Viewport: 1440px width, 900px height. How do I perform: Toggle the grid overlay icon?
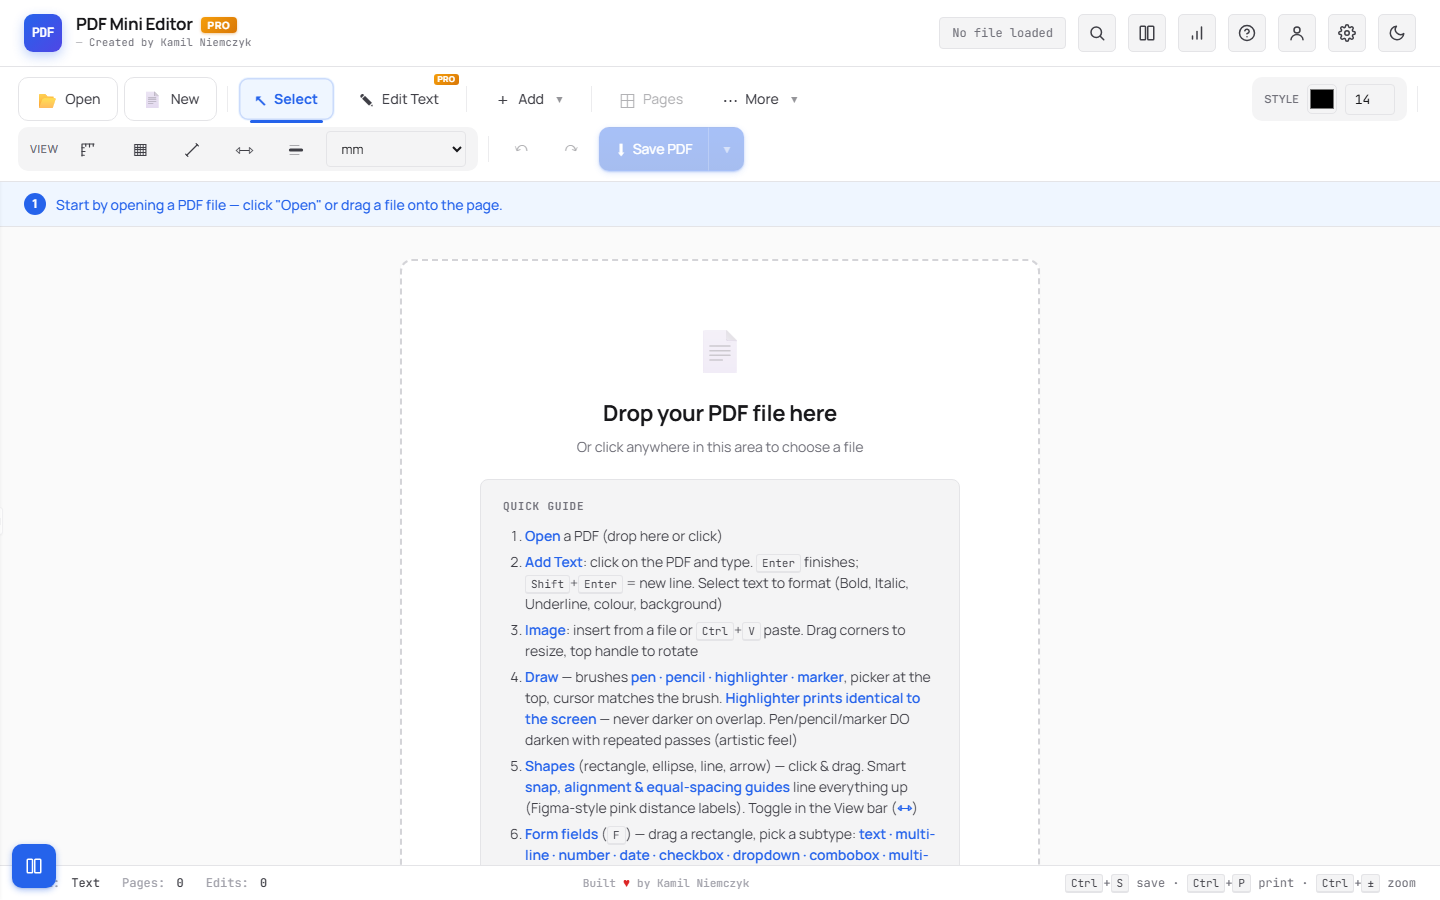[140, 149]
